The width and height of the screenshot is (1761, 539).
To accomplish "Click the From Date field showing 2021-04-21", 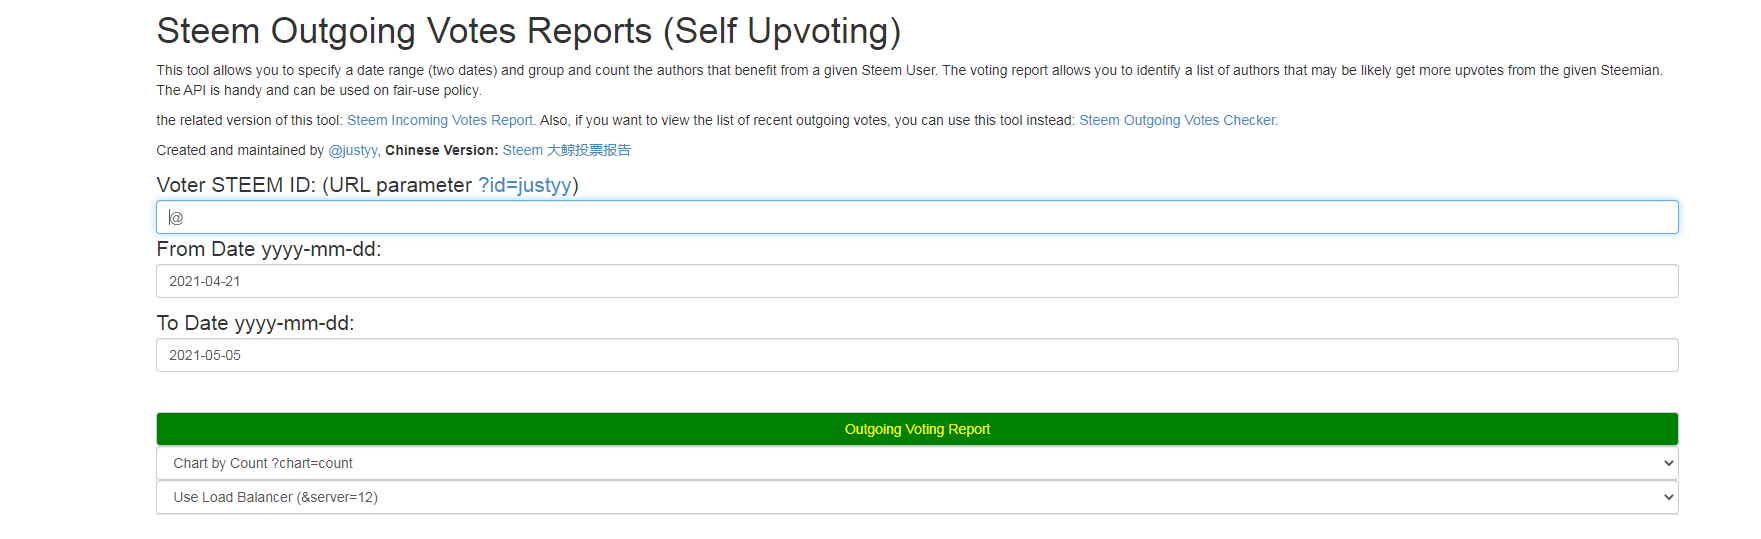I will [x=917, y=281].
